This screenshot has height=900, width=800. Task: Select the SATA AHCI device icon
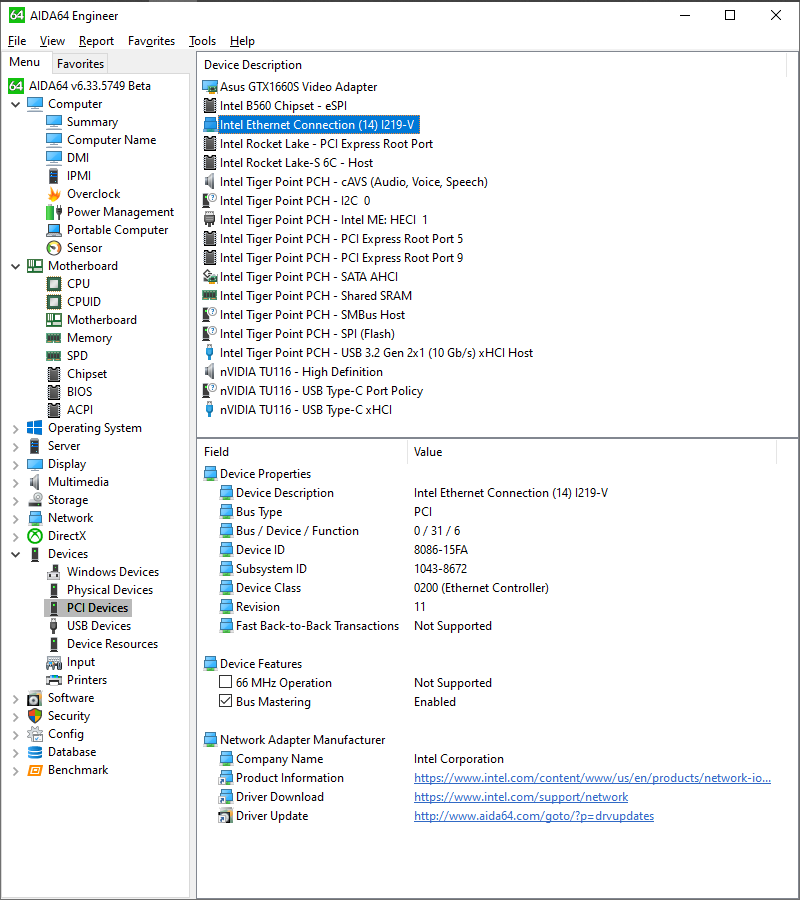tap(210, 277)
